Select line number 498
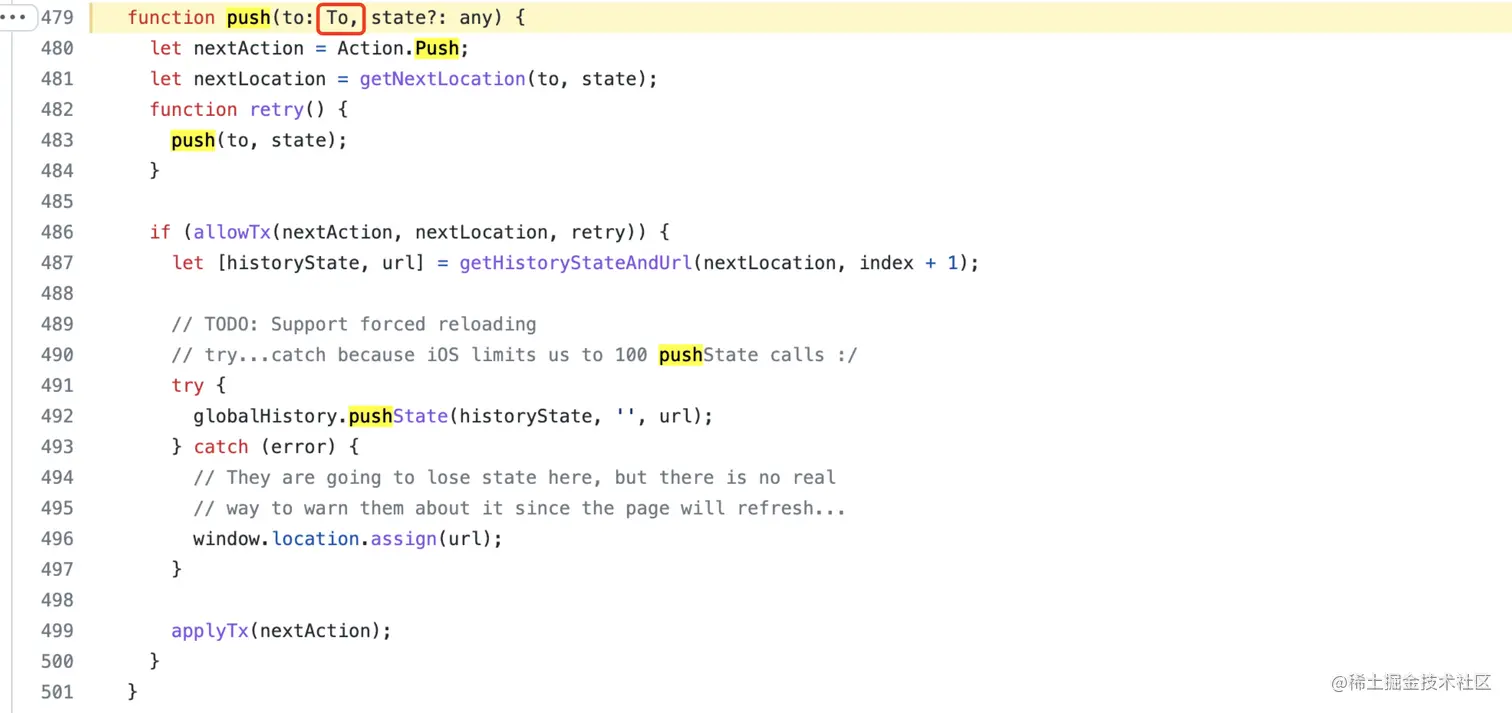 (57, 600)
